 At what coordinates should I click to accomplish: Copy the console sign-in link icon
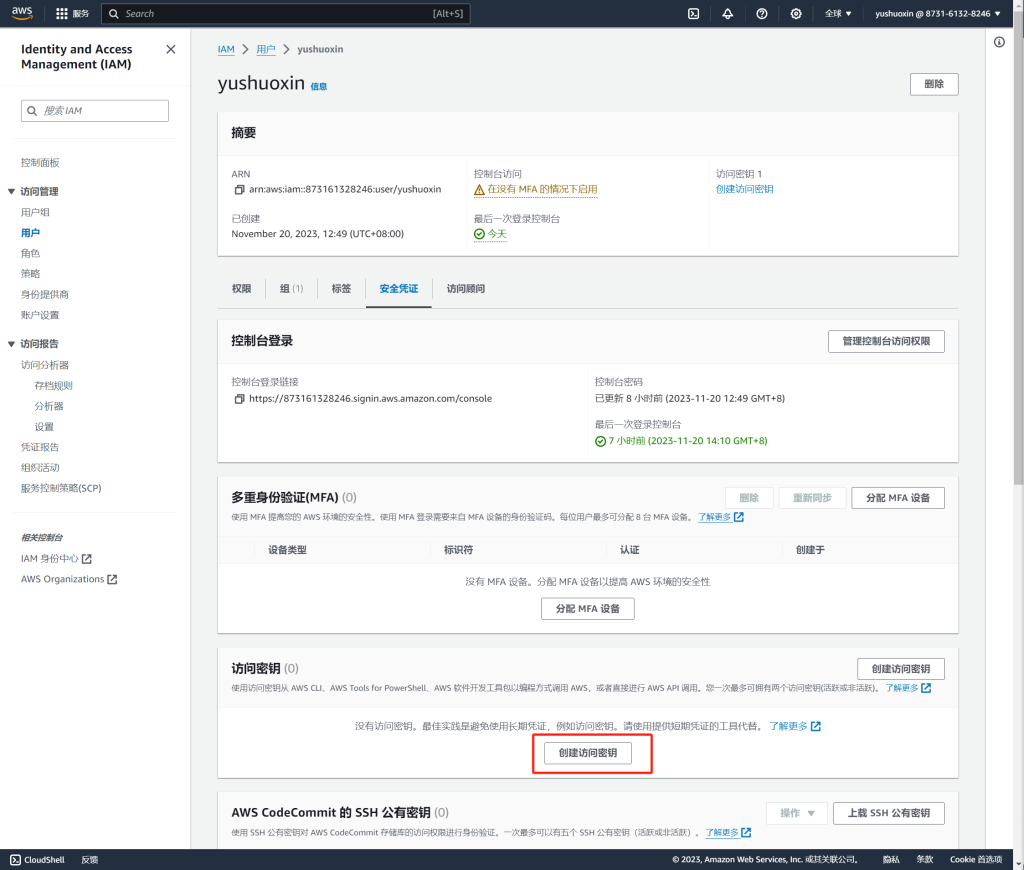click(x=239, y=398)
